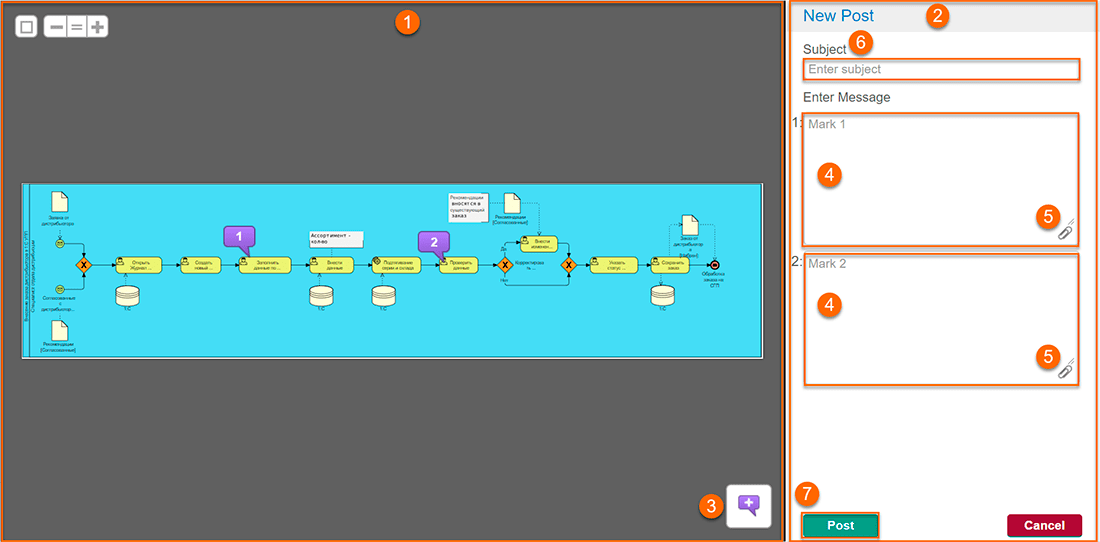Focus the Enter subject field
The width and height of the screenshot is (1100, 542).
click(940, 70)
